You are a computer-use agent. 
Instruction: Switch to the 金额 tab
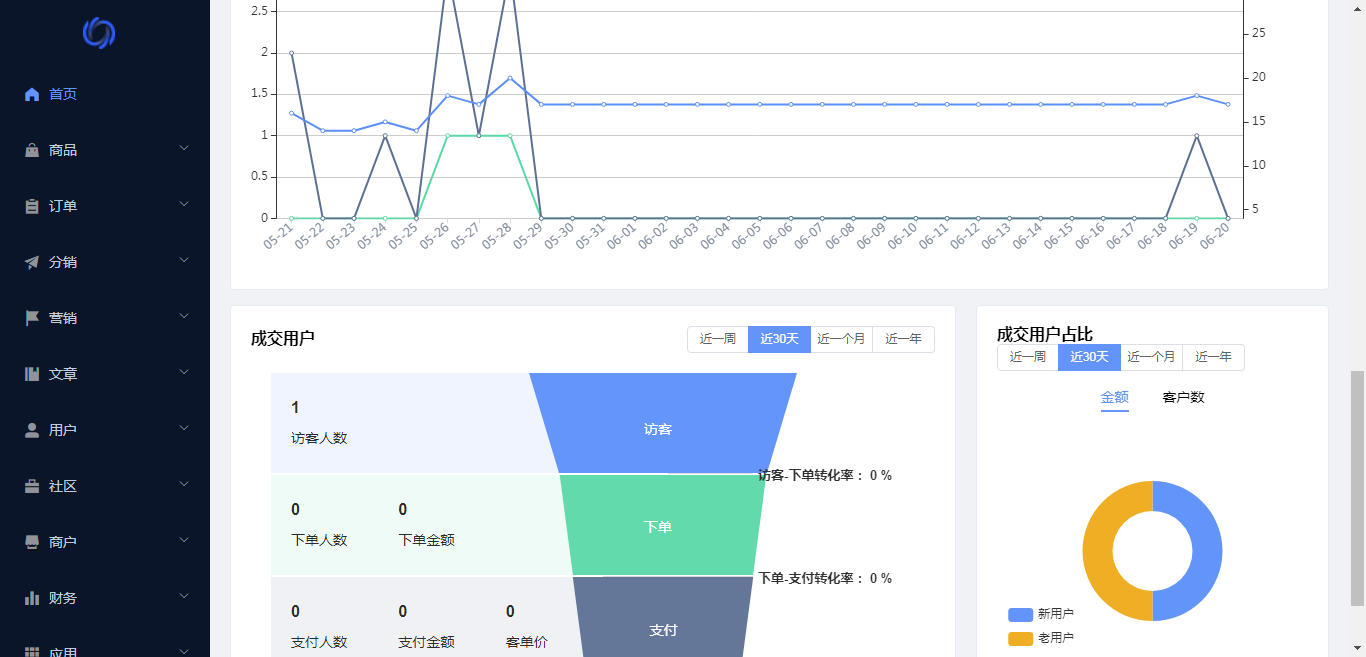1115,397
